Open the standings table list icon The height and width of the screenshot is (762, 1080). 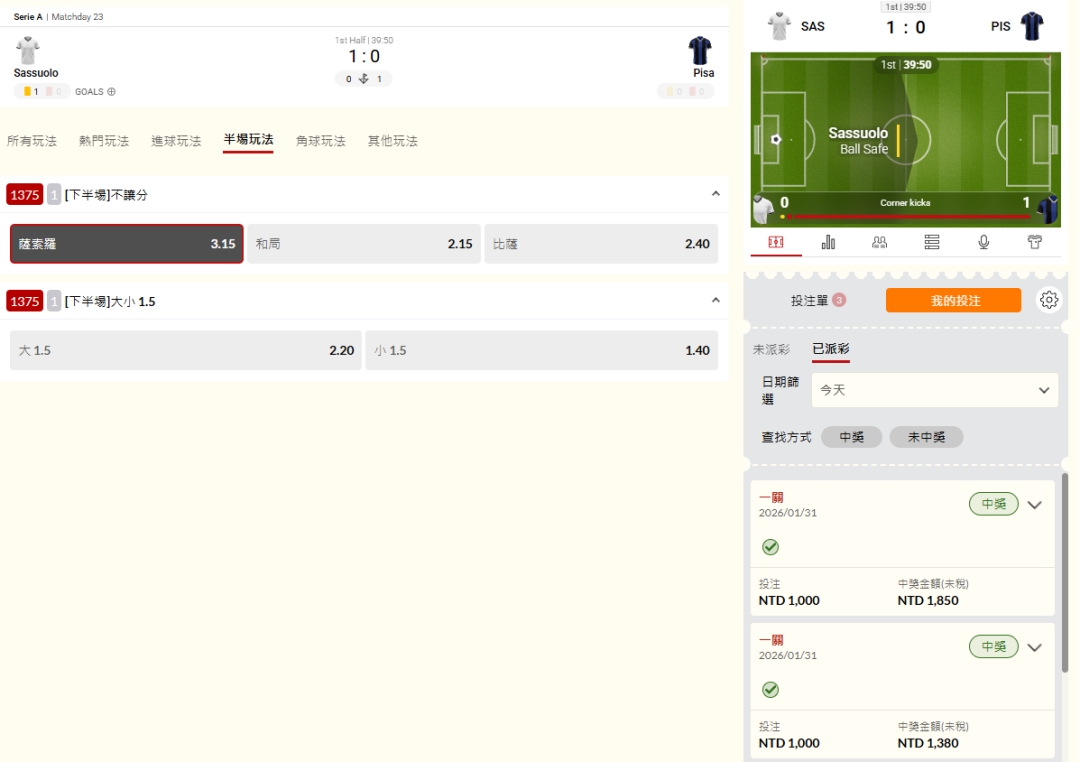pyautogui.click(x=932, y=242)
